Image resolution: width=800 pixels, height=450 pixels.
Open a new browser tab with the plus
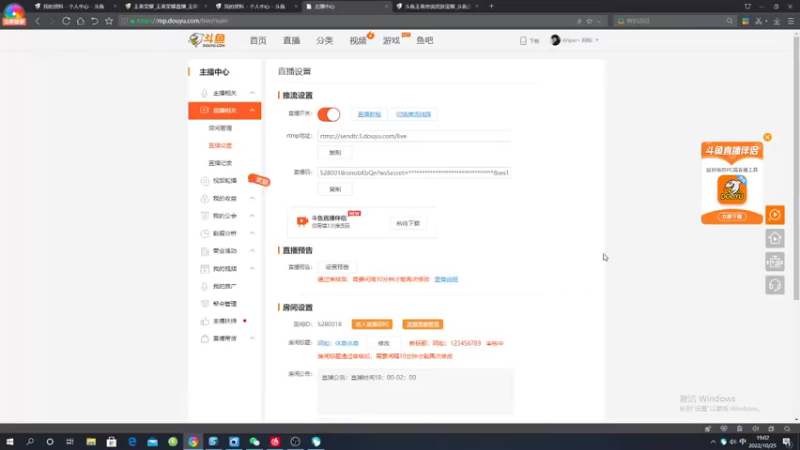491,6
